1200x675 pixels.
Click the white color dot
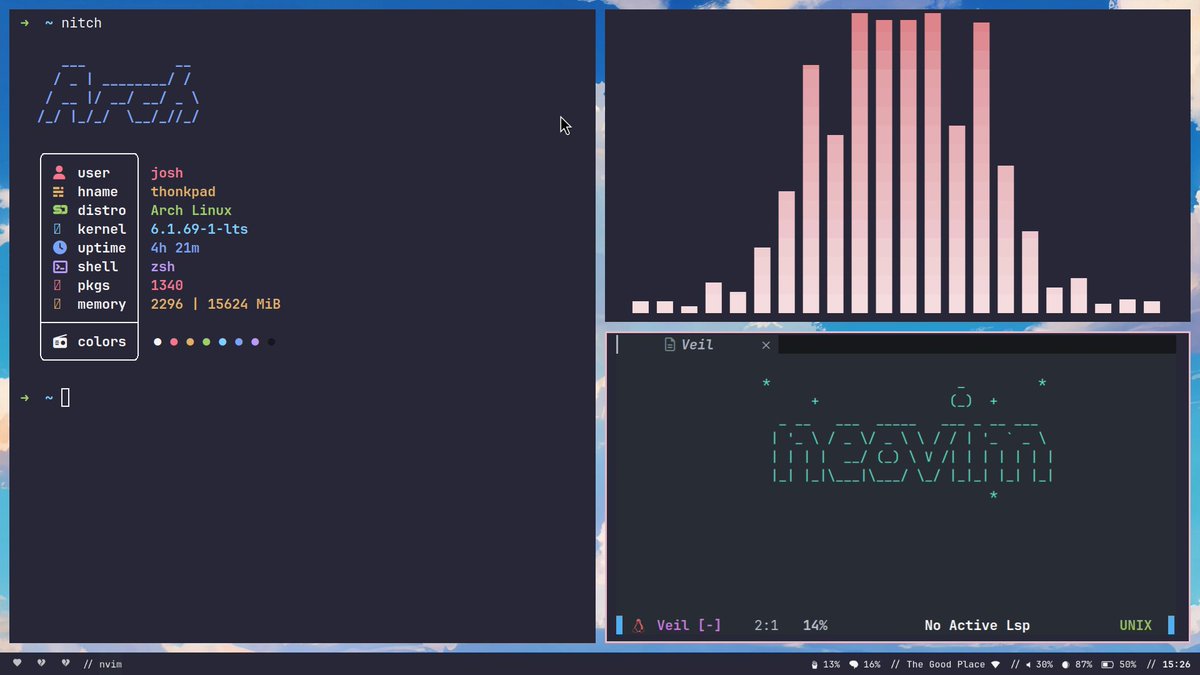click(x=158, y=342)
